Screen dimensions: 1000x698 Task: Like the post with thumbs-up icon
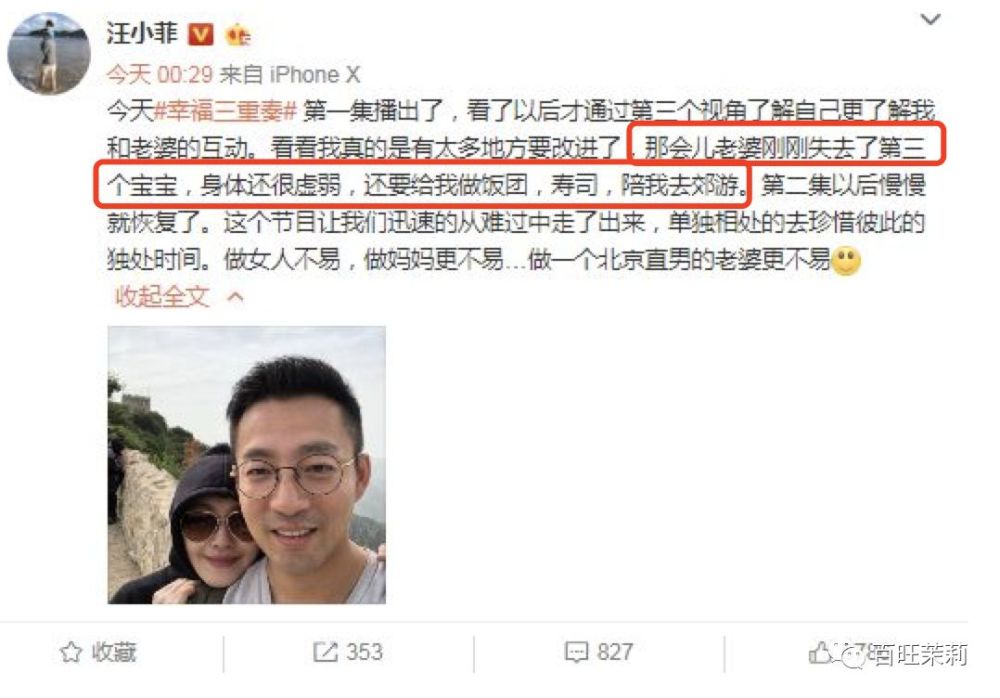[820, 652]
